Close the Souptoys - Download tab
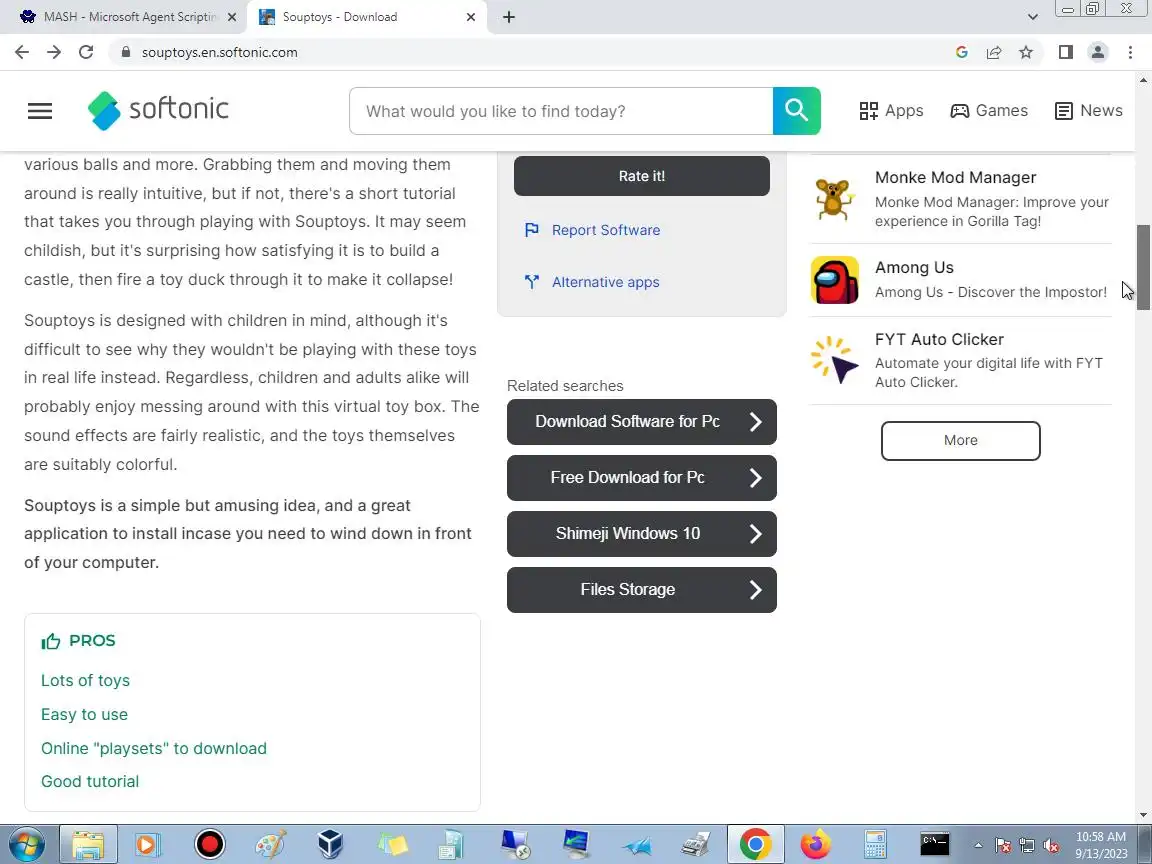 click(x=471, y=17)
